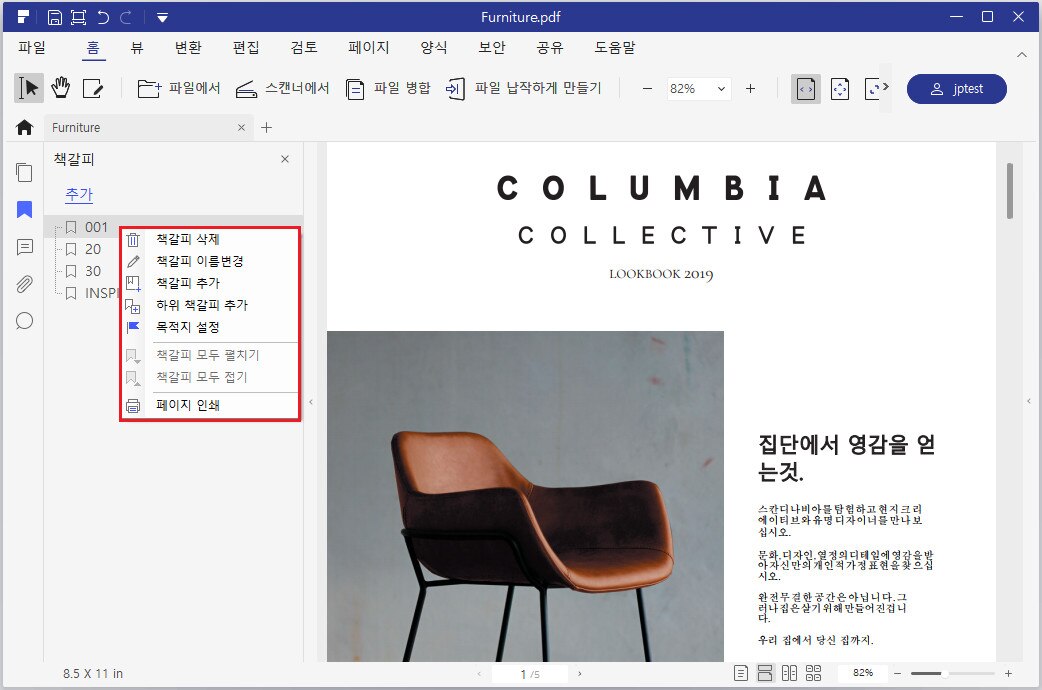1042x690 pixels.
Task: Click Undo in title bar
Action: (103, 17)
